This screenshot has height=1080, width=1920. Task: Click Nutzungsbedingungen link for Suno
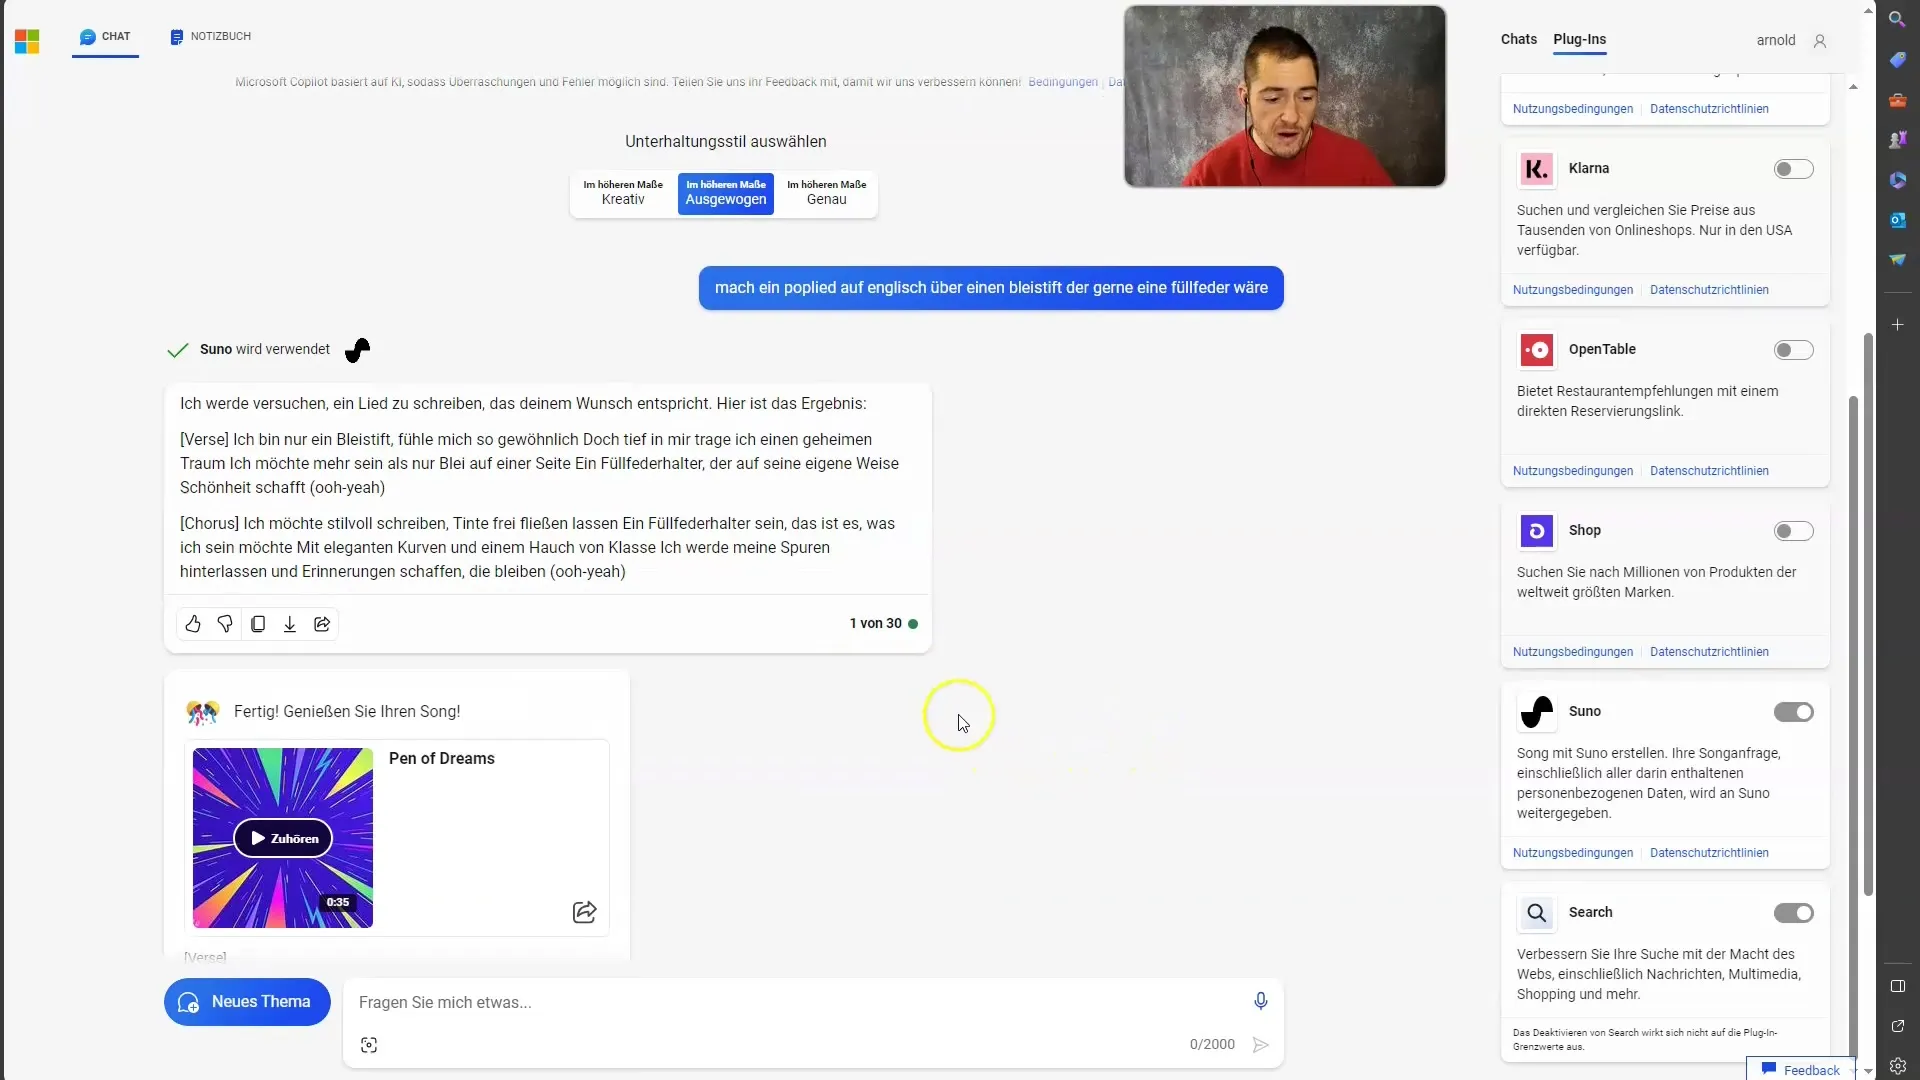[1573, 851]
